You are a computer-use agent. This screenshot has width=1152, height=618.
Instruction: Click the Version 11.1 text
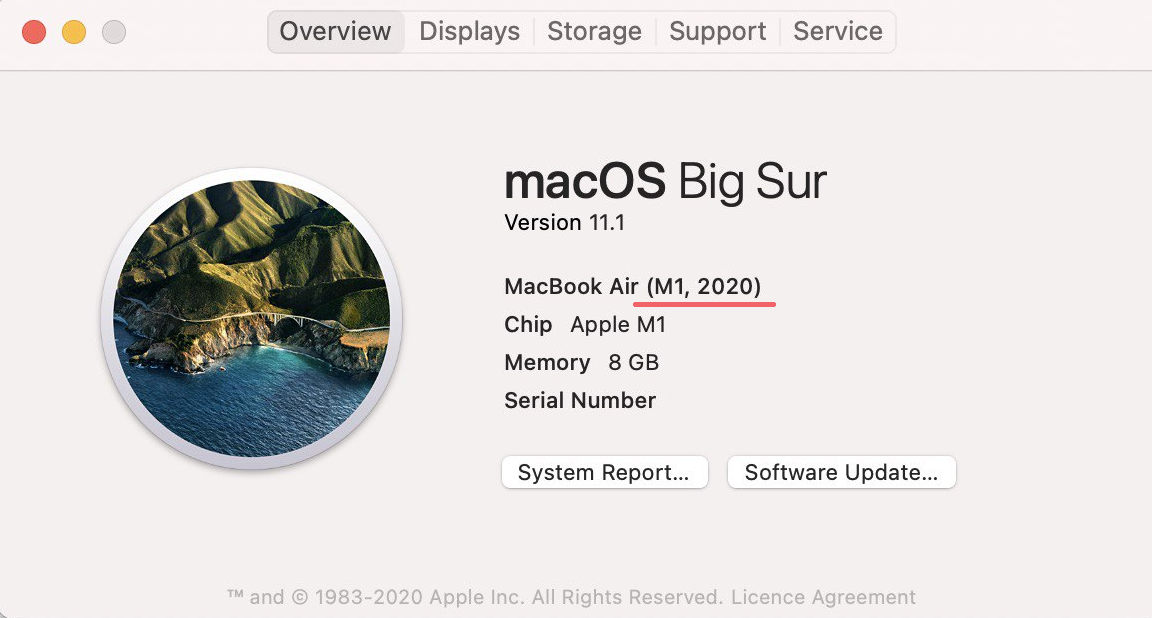[x=564, y=222]
